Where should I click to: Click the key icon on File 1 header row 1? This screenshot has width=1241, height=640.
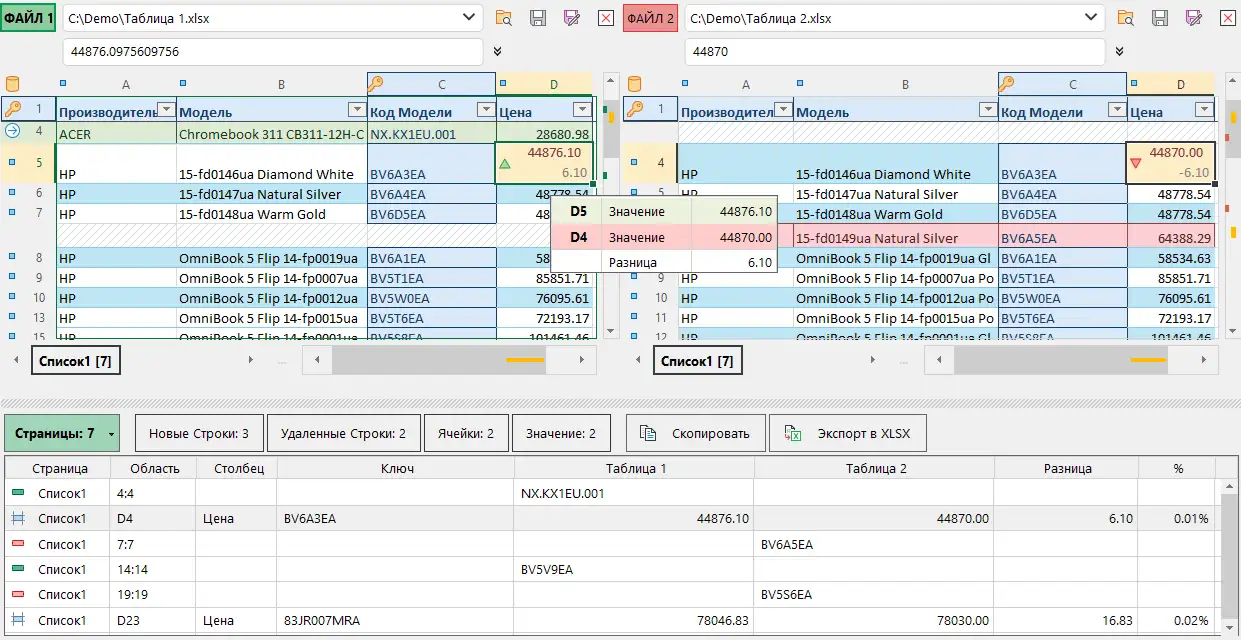(13, 109)
